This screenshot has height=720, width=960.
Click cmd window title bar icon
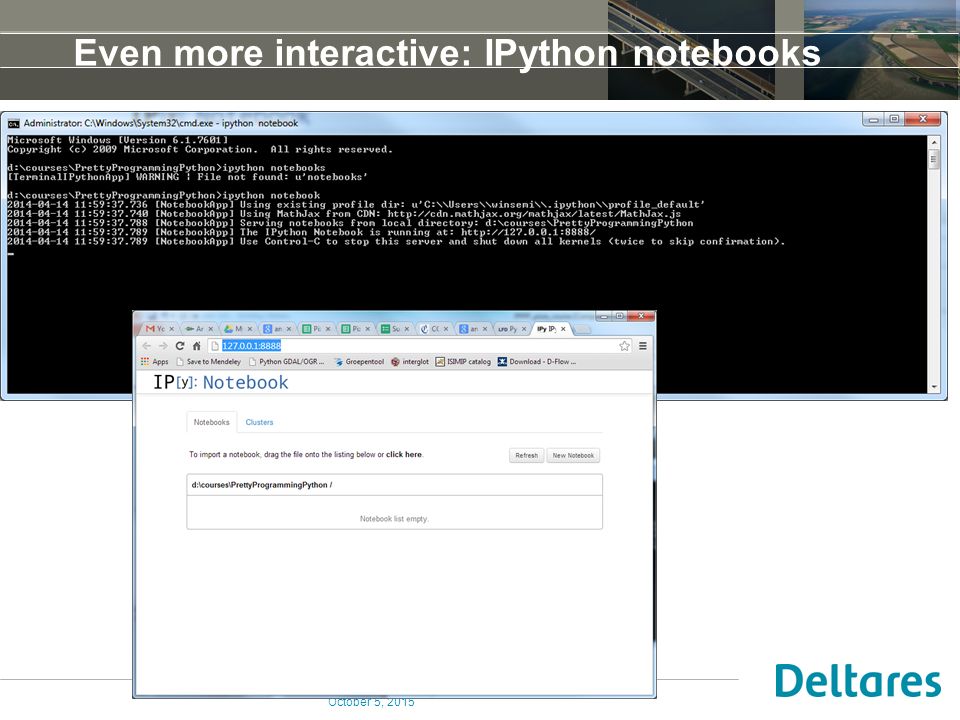coord(13,124)
